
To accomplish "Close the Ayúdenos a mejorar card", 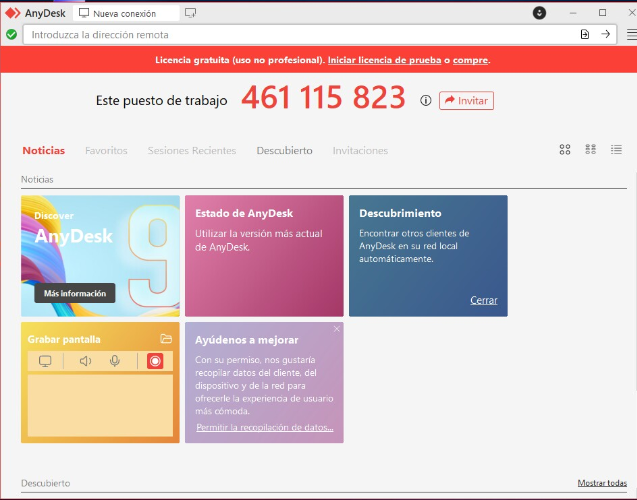I will [337, 329].
